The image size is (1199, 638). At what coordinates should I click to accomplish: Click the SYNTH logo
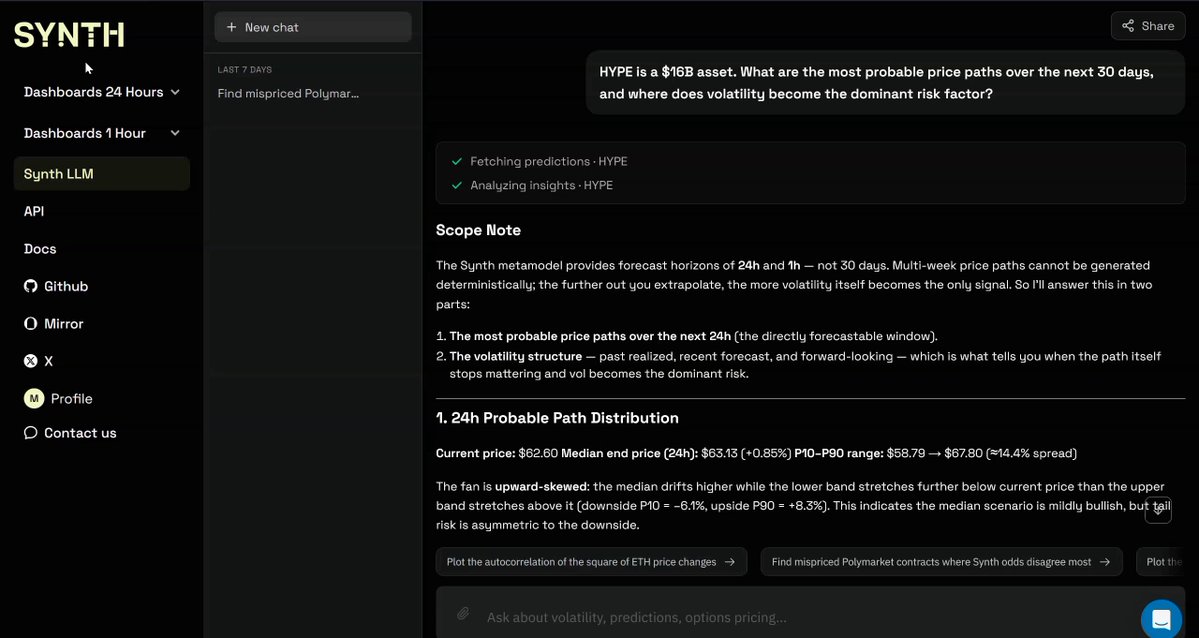point(69,35)
